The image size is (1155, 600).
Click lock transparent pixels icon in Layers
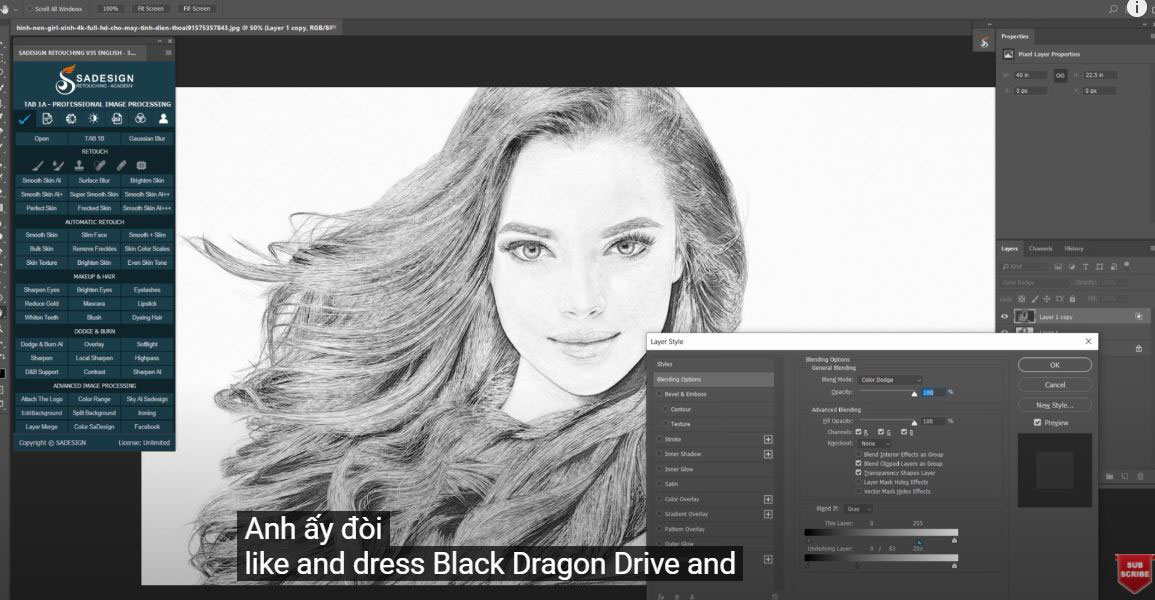click(1022, 299)
